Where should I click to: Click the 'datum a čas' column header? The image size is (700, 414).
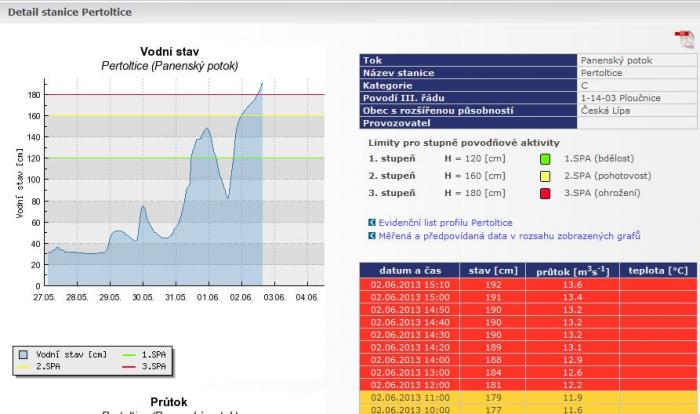pyautogui.click(x=407, y=270)
